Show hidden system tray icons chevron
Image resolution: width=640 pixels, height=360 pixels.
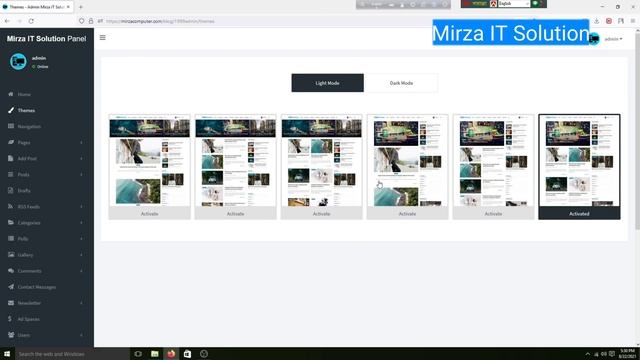click(587, 354)
